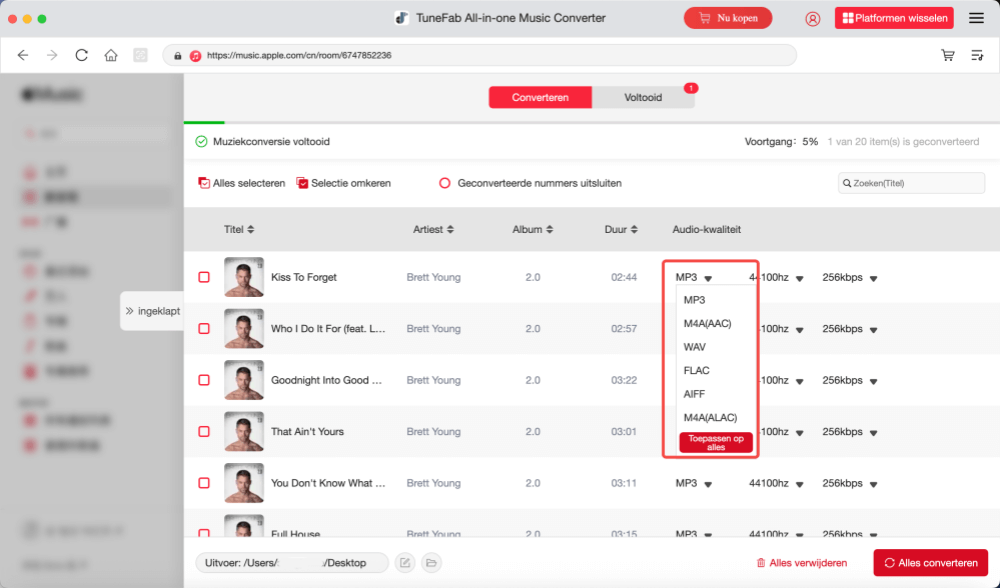This screenshot has height=588, width=1000.
Task: Open the user account icon
Action: (812, 19)
